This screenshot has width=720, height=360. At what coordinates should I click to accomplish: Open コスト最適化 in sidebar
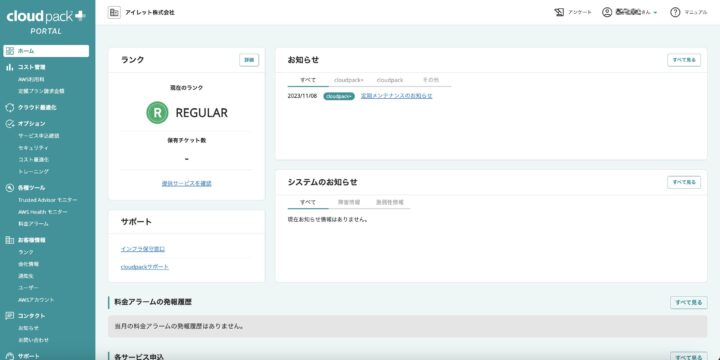pos(33,159)
